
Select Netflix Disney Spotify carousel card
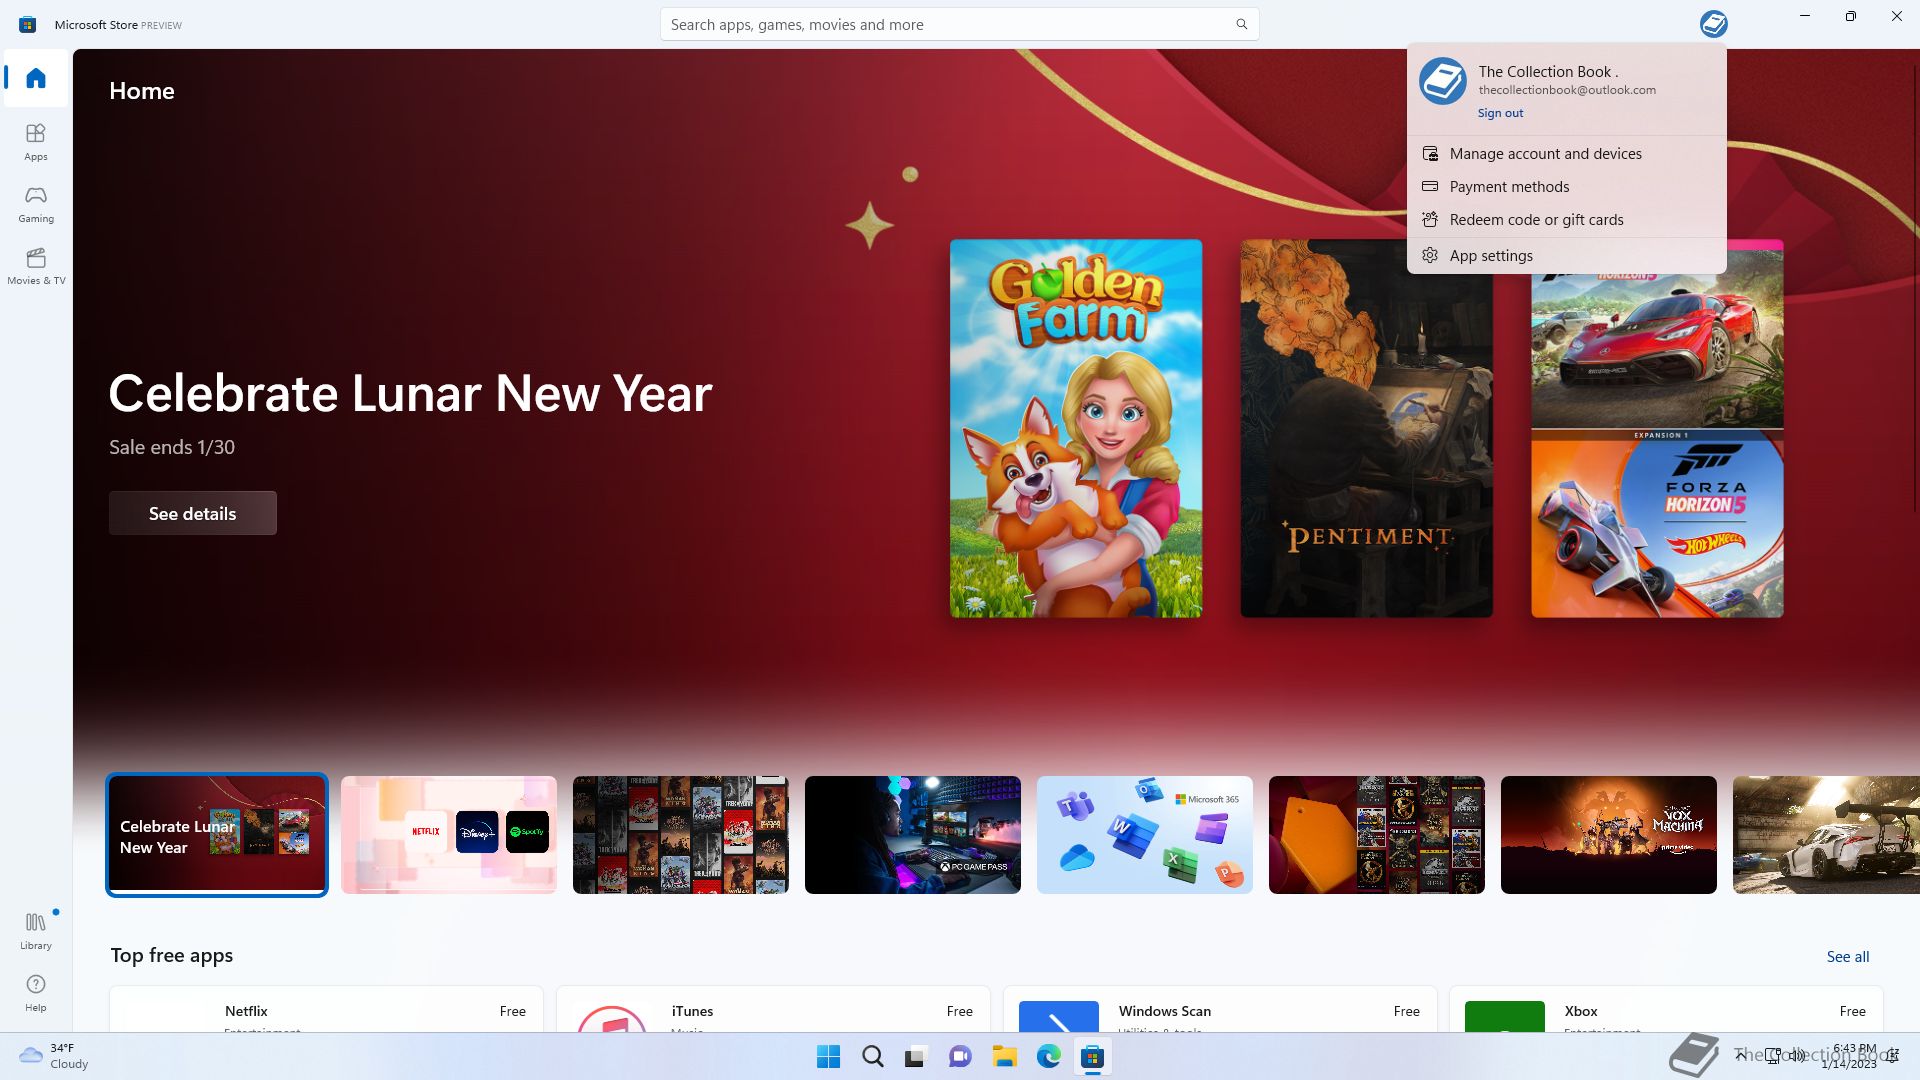[449, 835]
